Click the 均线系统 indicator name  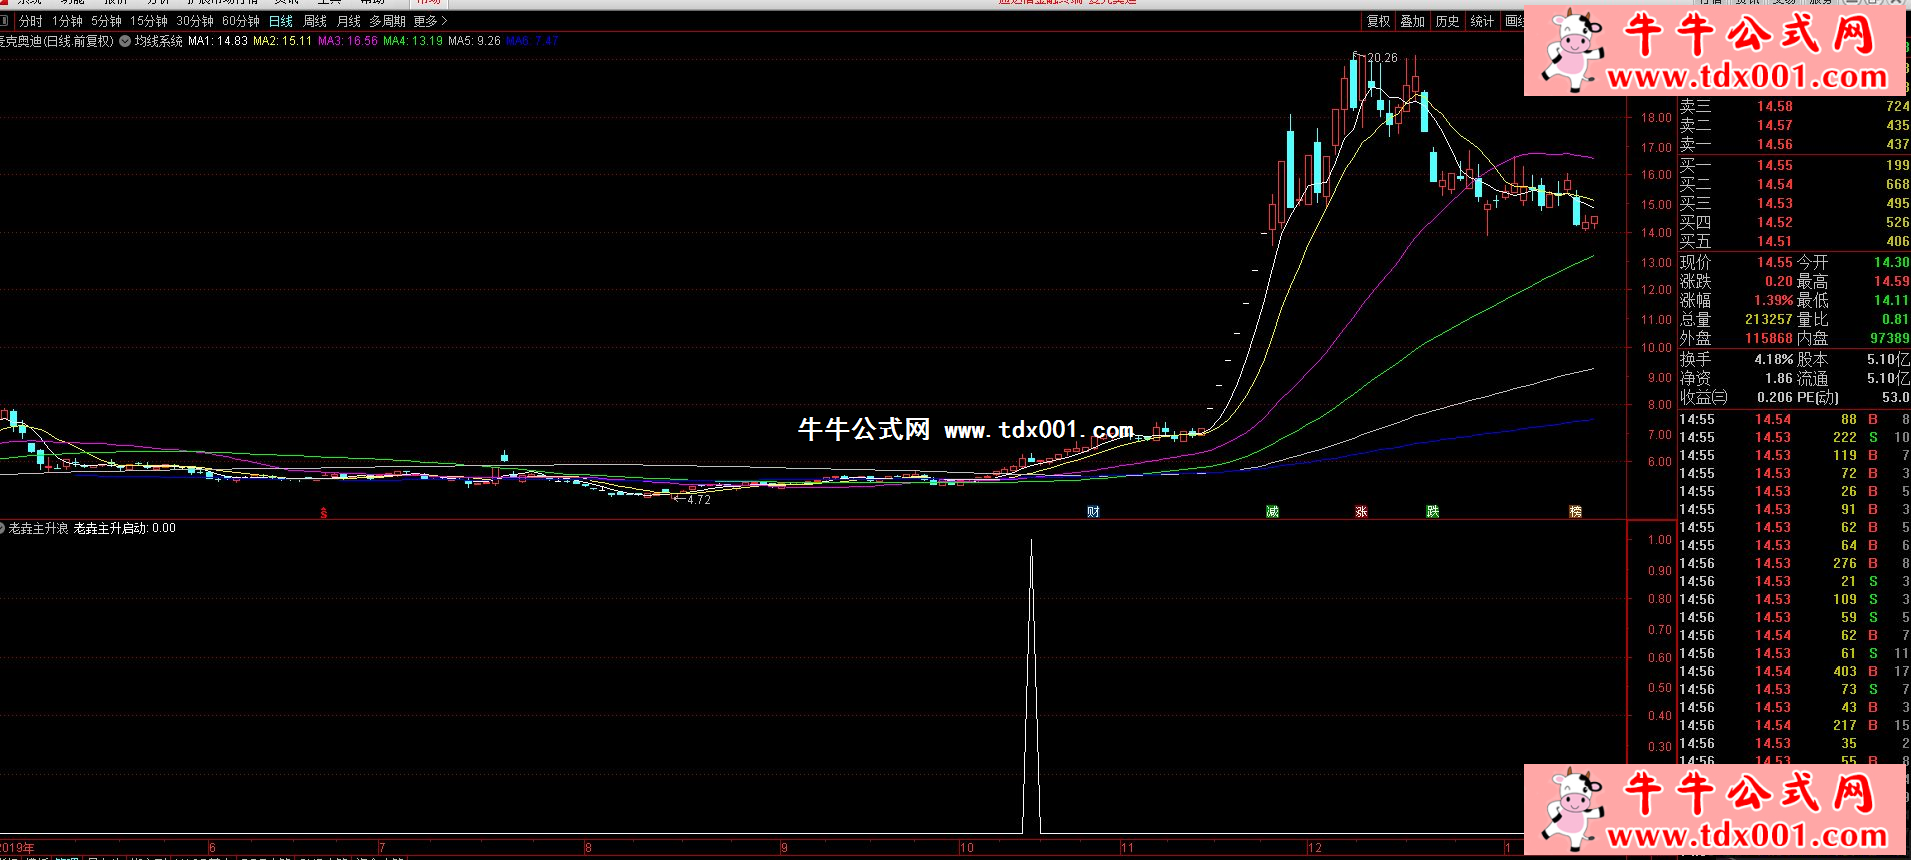(159, 41)
